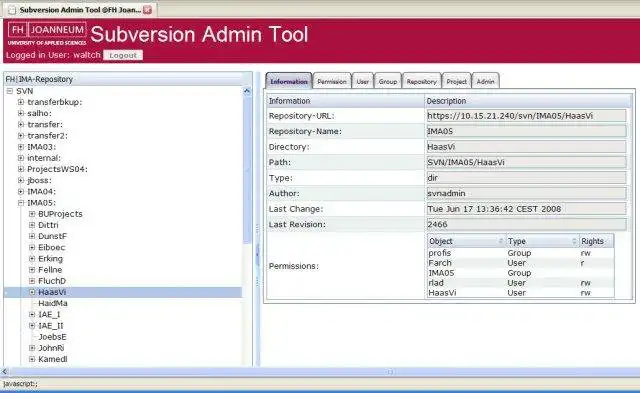Expand the Fellne folder

[32, 270]
